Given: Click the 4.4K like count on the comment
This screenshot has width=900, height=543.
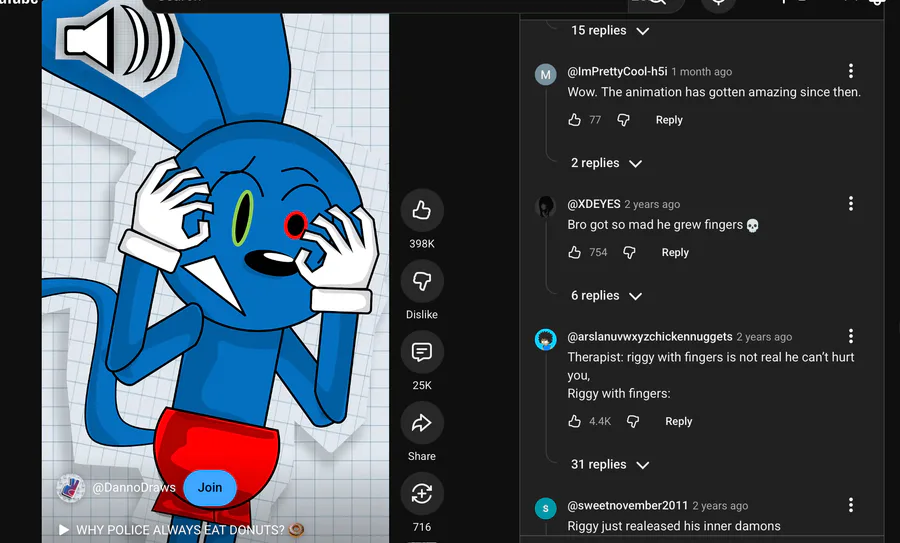Looking at the screenshot, I should (600, 421).
